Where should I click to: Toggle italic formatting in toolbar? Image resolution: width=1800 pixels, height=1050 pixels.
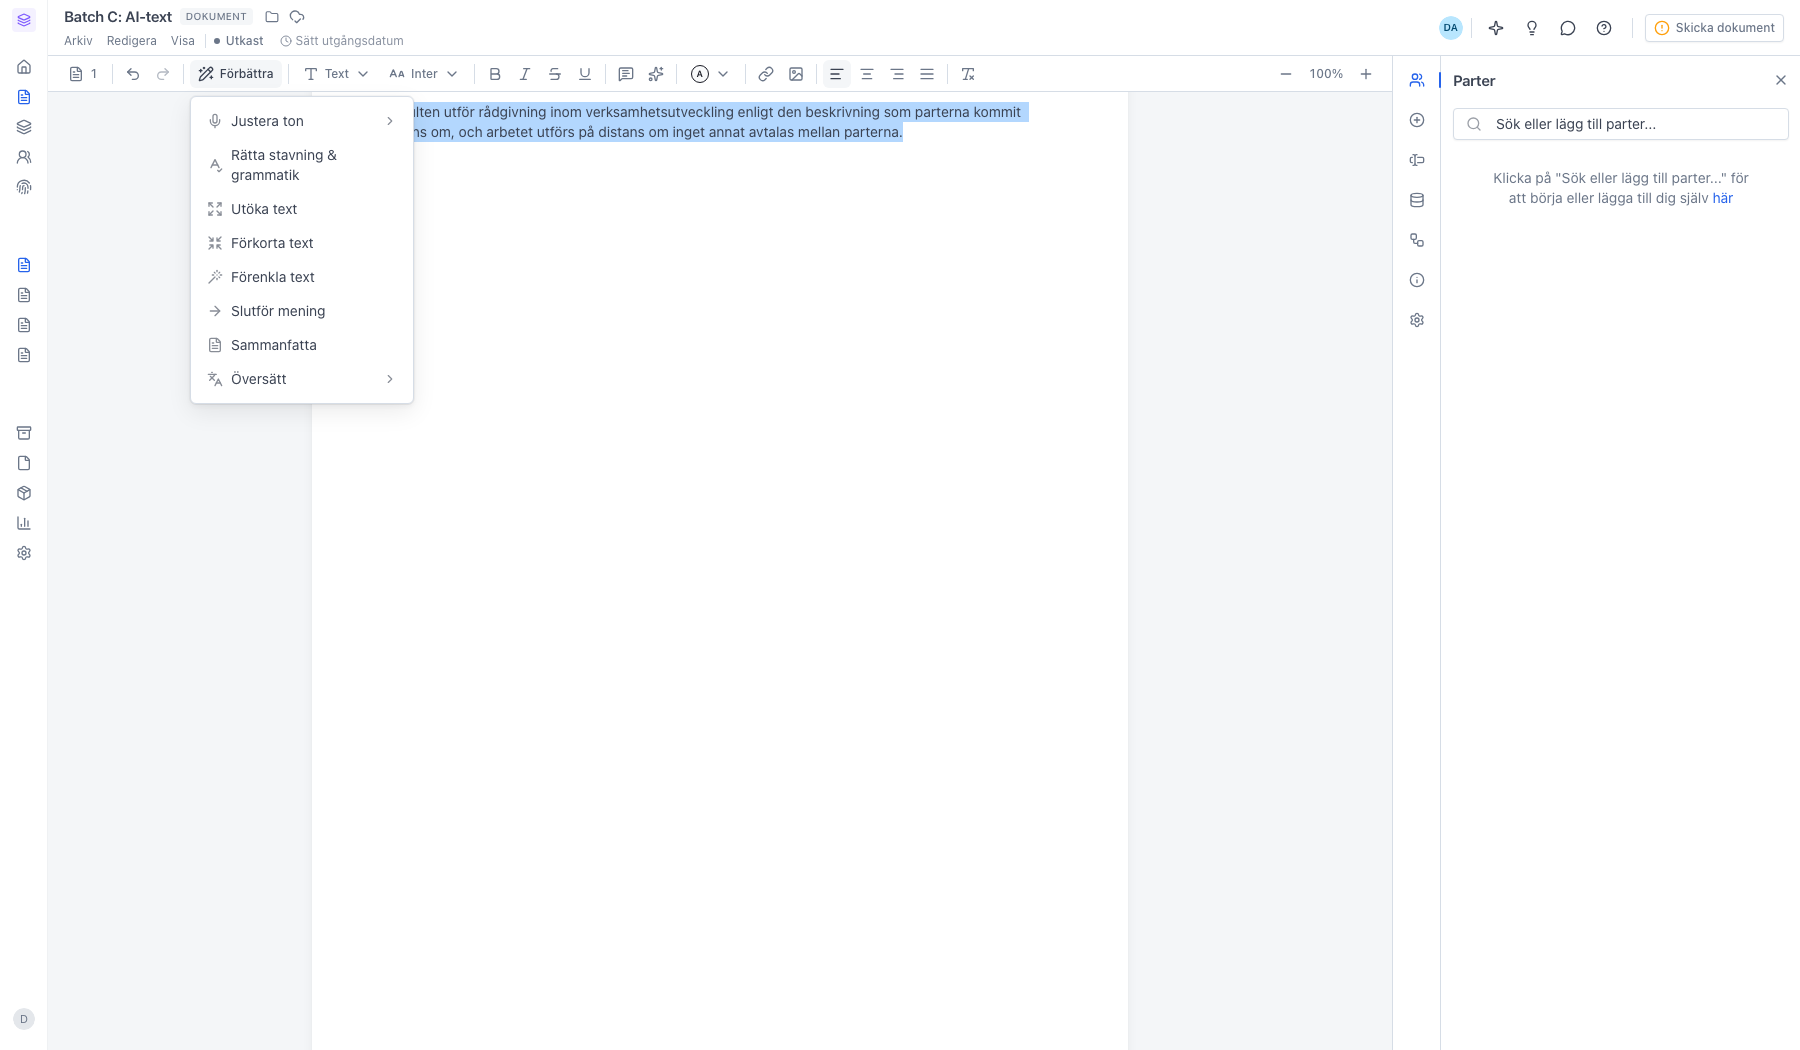coord(525,74)
